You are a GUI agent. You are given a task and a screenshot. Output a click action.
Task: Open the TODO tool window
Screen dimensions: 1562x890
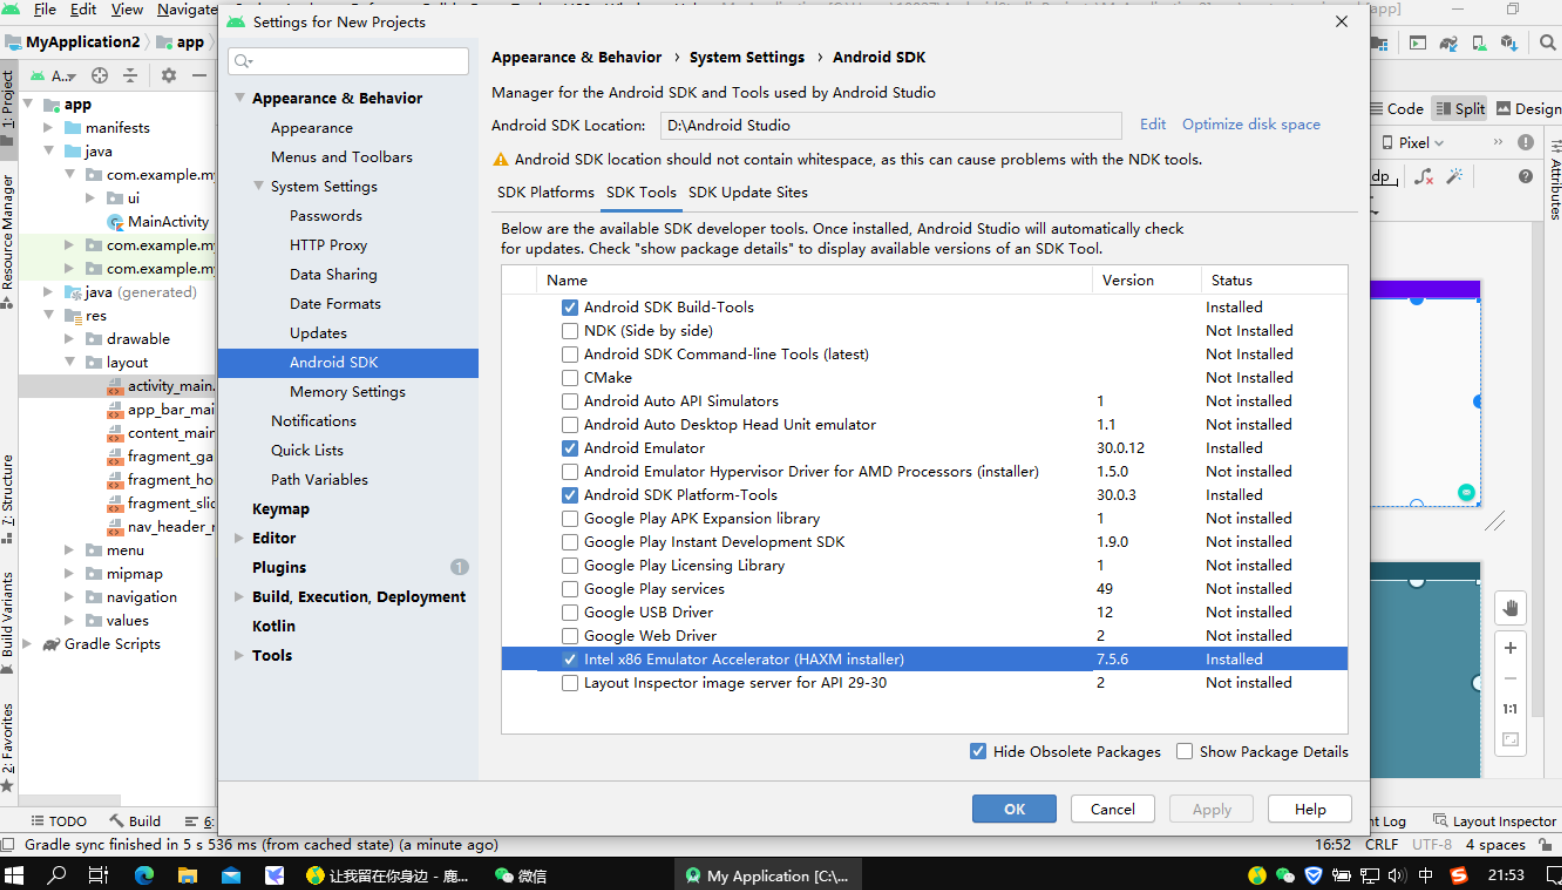point(59,821)
